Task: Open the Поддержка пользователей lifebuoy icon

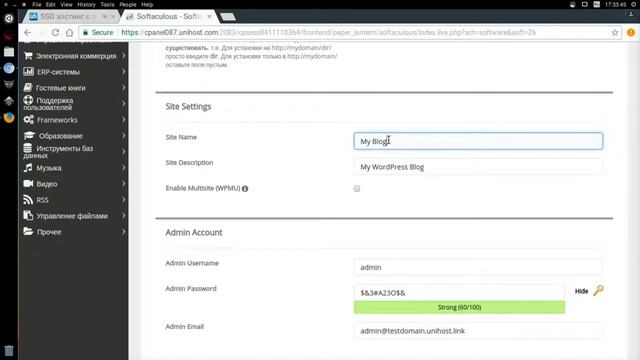Action: click(x=28, y=100)
